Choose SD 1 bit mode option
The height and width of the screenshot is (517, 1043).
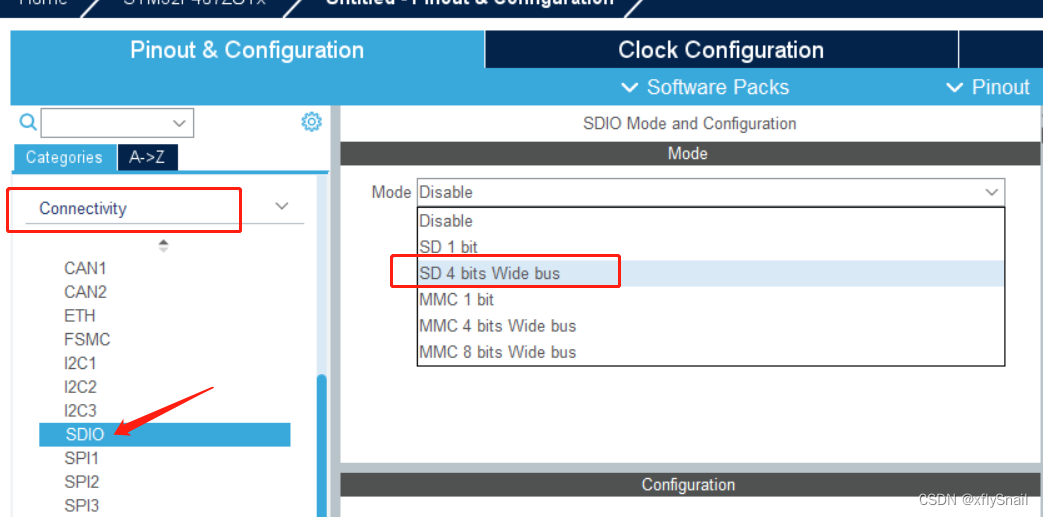click(448, 247)
